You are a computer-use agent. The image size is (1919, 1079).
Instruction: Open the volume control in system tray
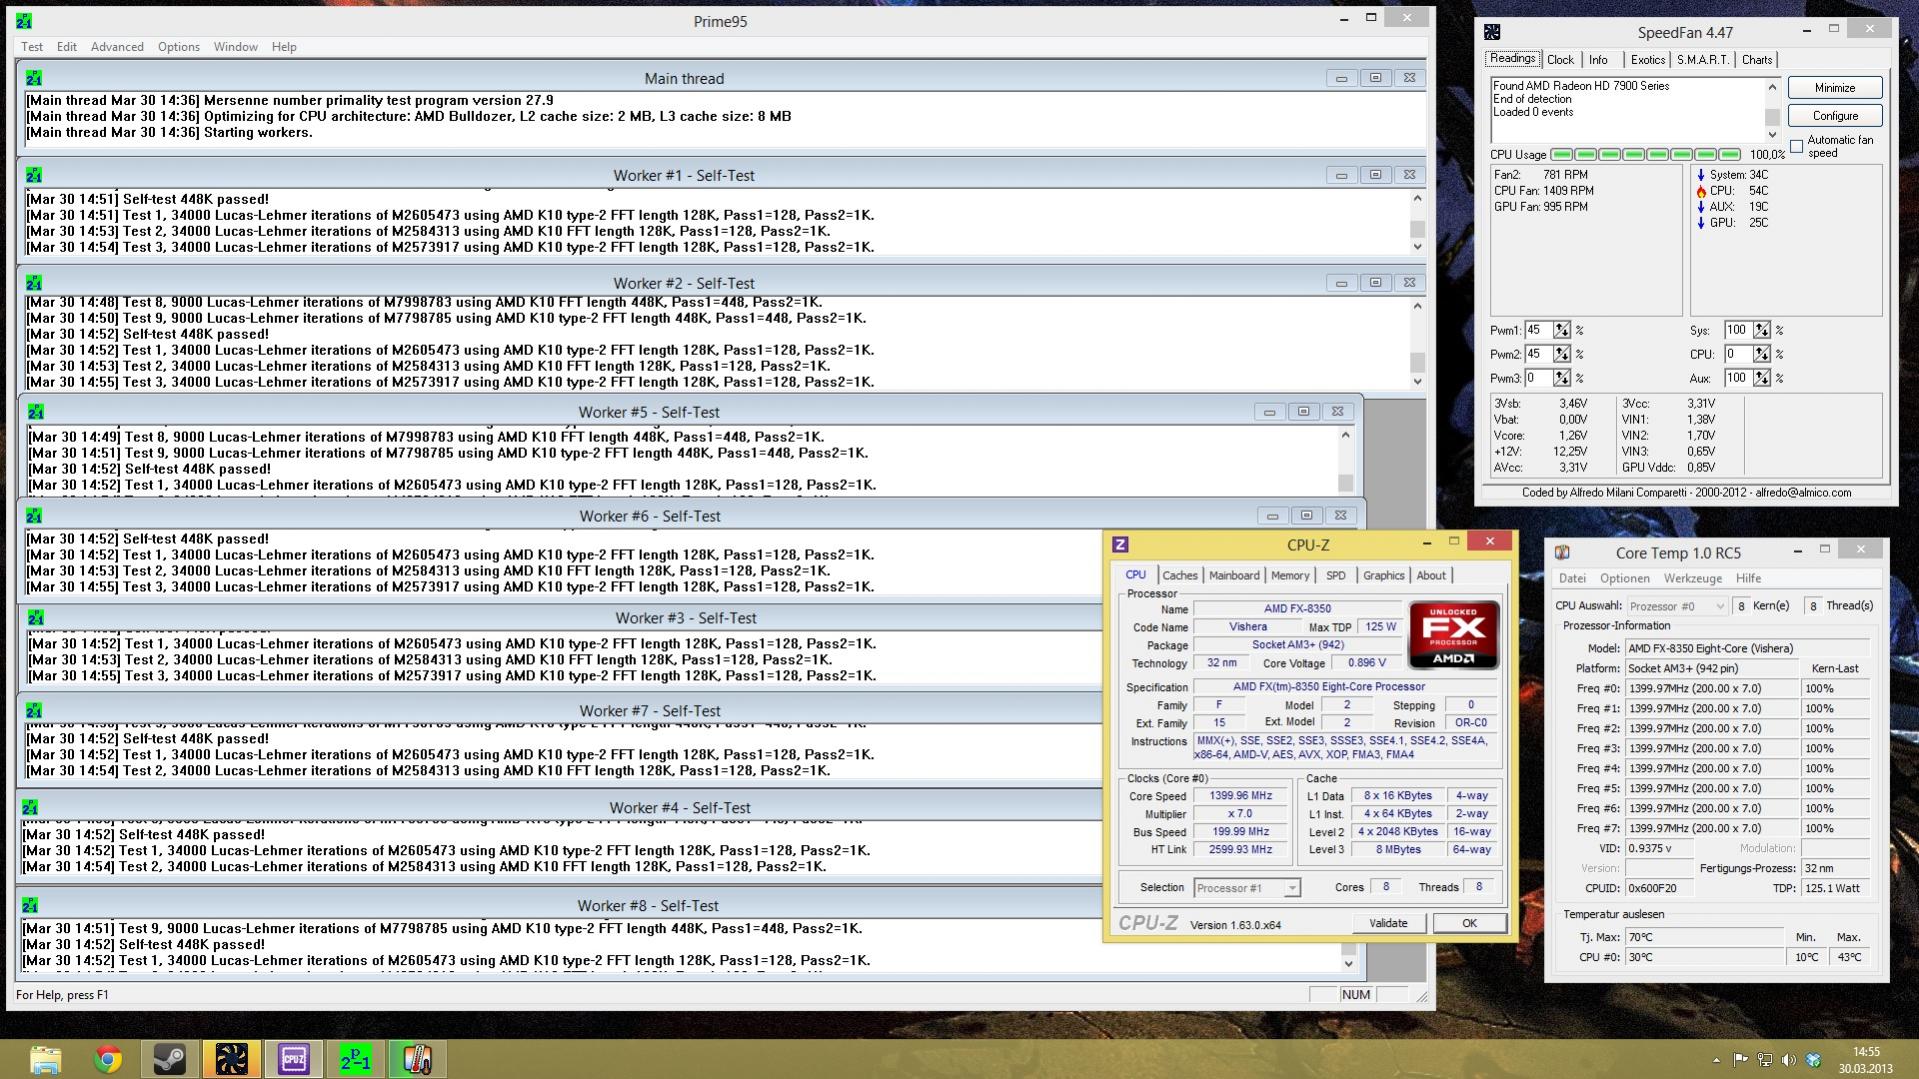coord(1788,1060)
